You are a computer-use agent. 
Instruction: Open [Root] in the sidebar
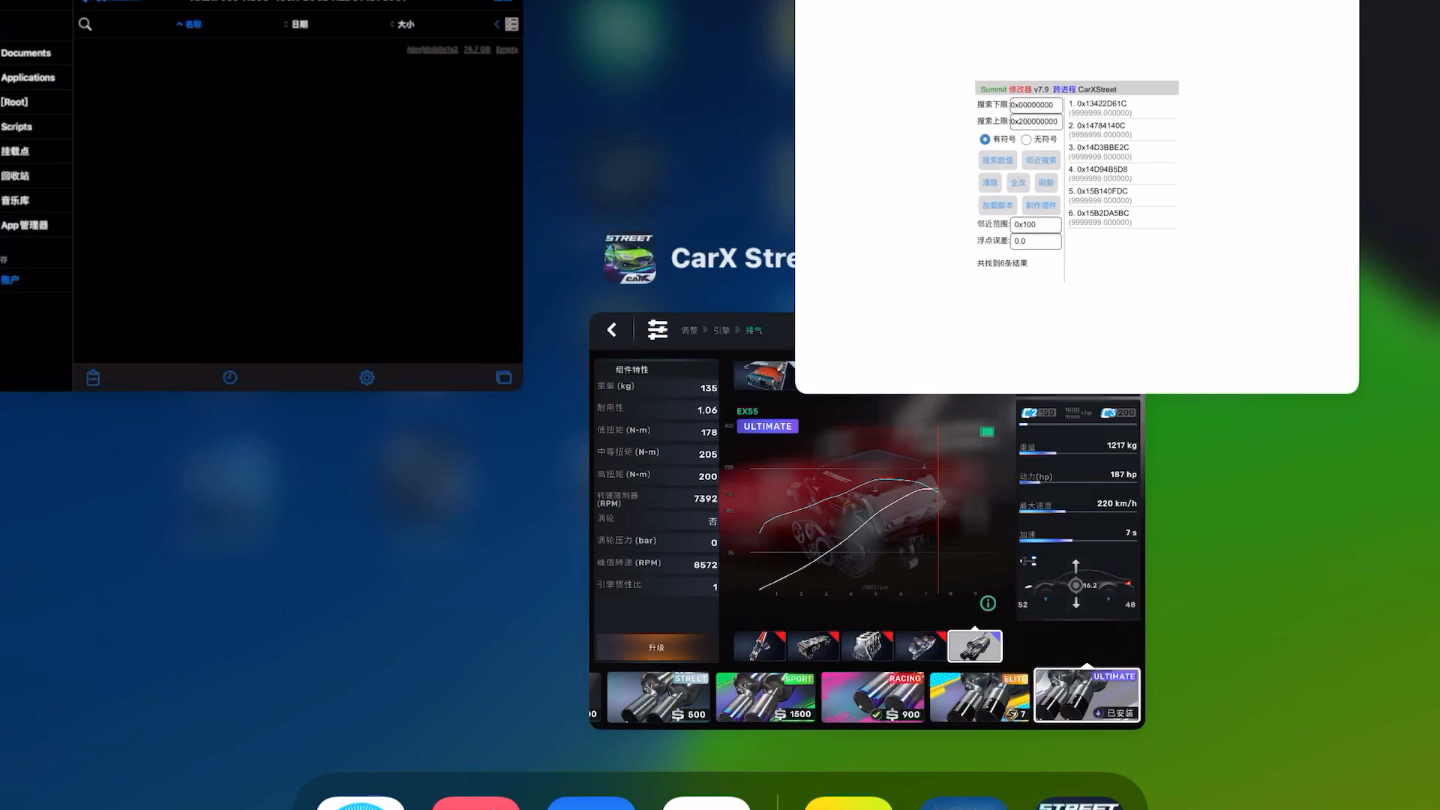click(x=14, y=102)
